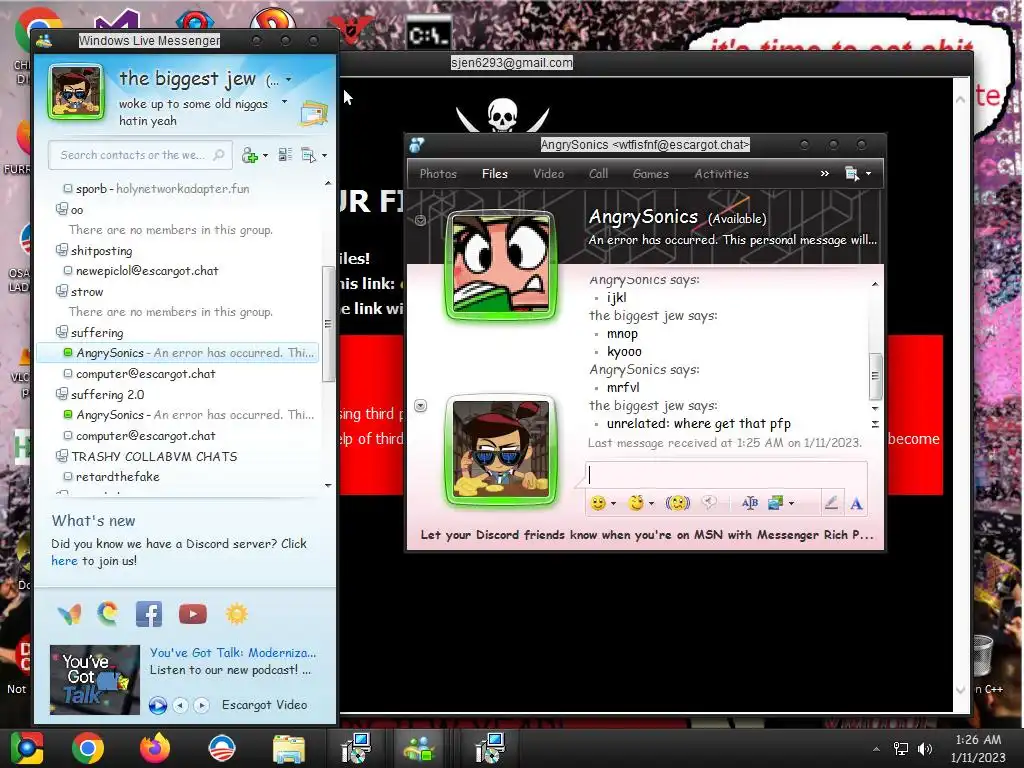Open the Files tab in chat
This screenshot has width=1024, height=768.
coord(494,174)
